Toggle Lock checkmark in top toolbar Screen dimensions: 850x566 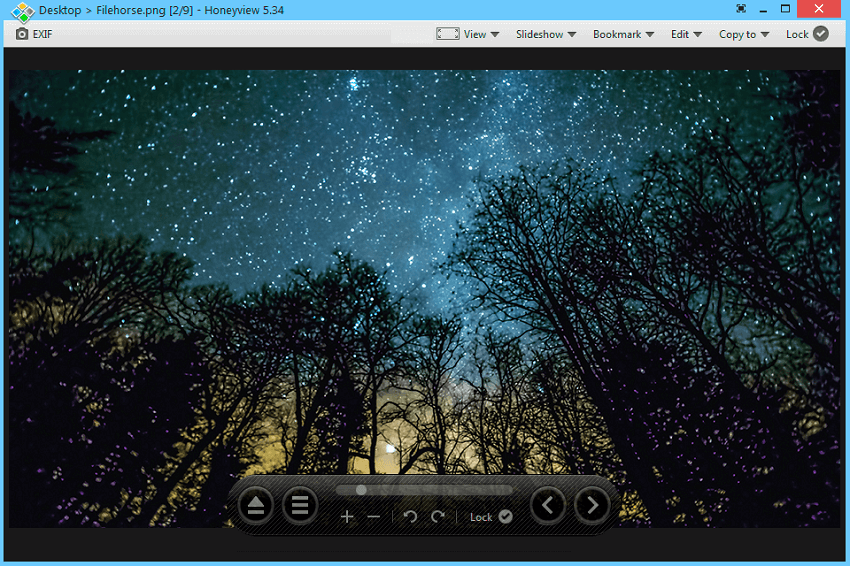821,34
